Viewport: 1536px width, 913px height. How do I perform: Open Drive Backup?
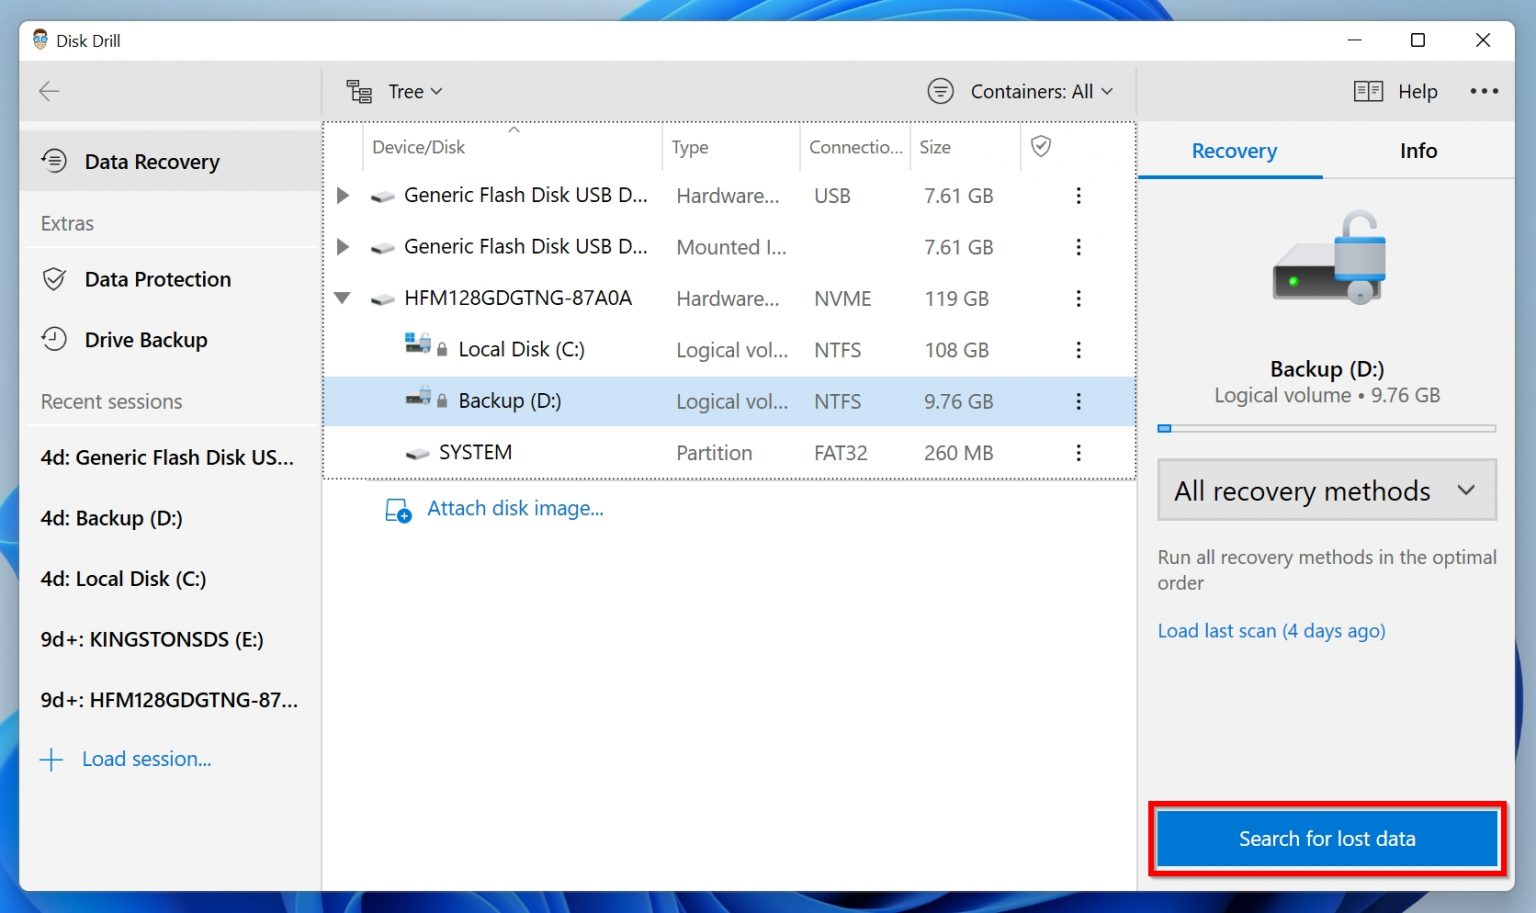pyautogui.click(x=146, y=340)
